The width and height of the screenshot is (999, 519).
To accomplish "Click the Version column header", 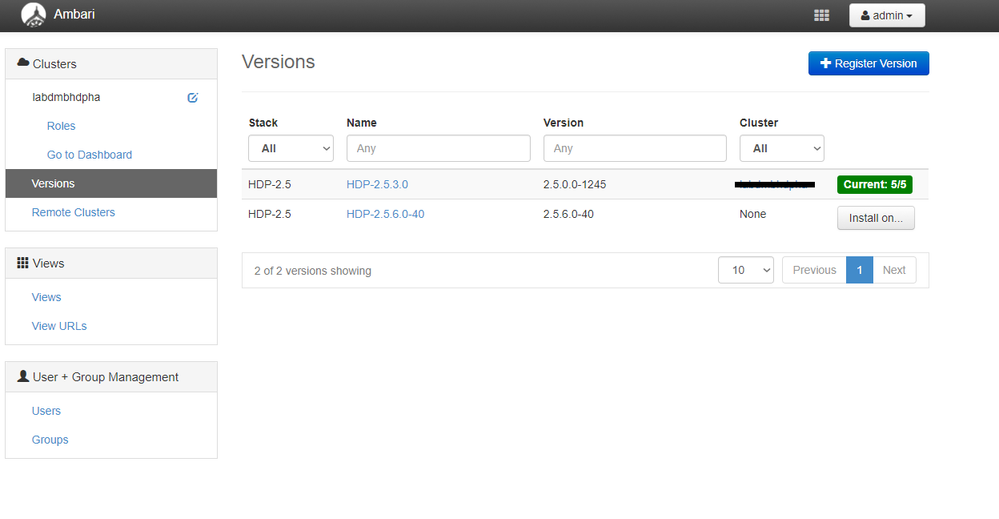I will [x=563, y=122].
